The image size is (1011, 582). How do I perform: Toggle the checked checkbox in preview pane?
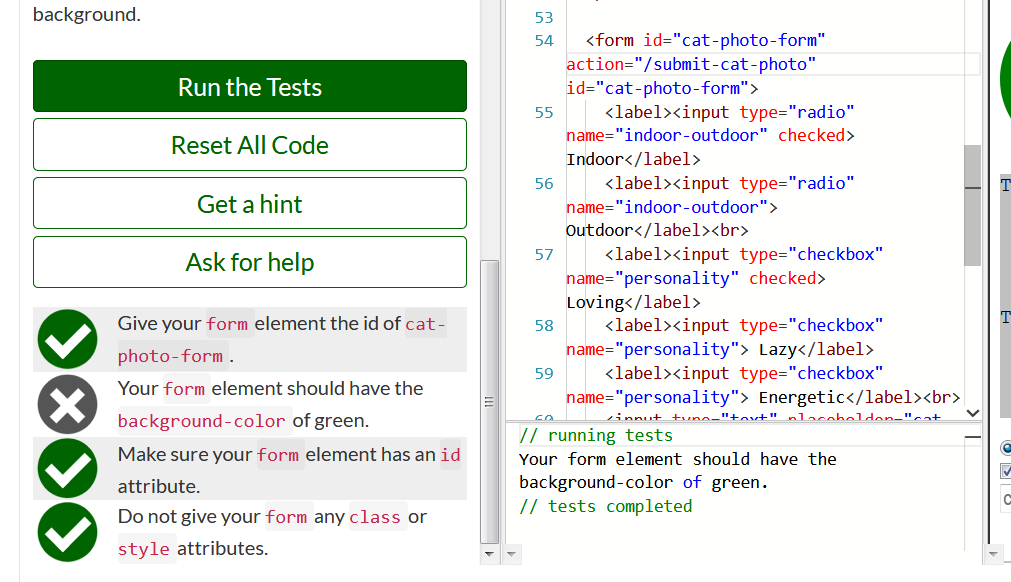pyautogui.click(x=1006, y=471)
